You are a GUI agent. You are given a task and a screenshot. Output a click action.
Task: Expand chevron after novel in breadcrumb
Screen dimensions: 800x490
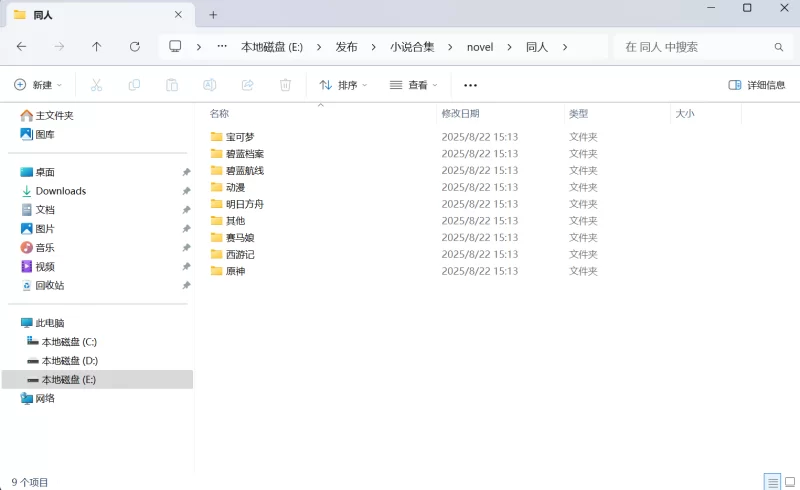click(509, 47)
